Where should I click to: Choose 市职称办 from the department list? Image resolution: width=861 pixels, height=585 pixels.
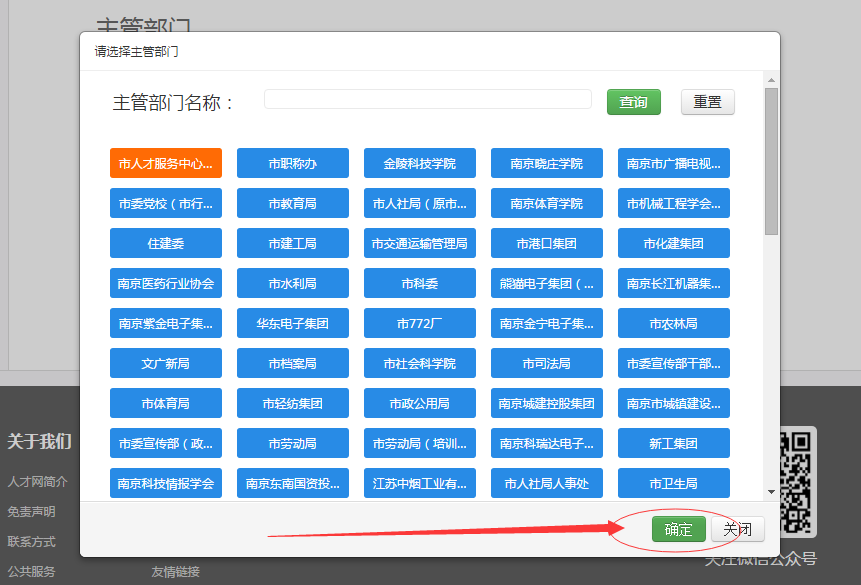tap(292, 163)
